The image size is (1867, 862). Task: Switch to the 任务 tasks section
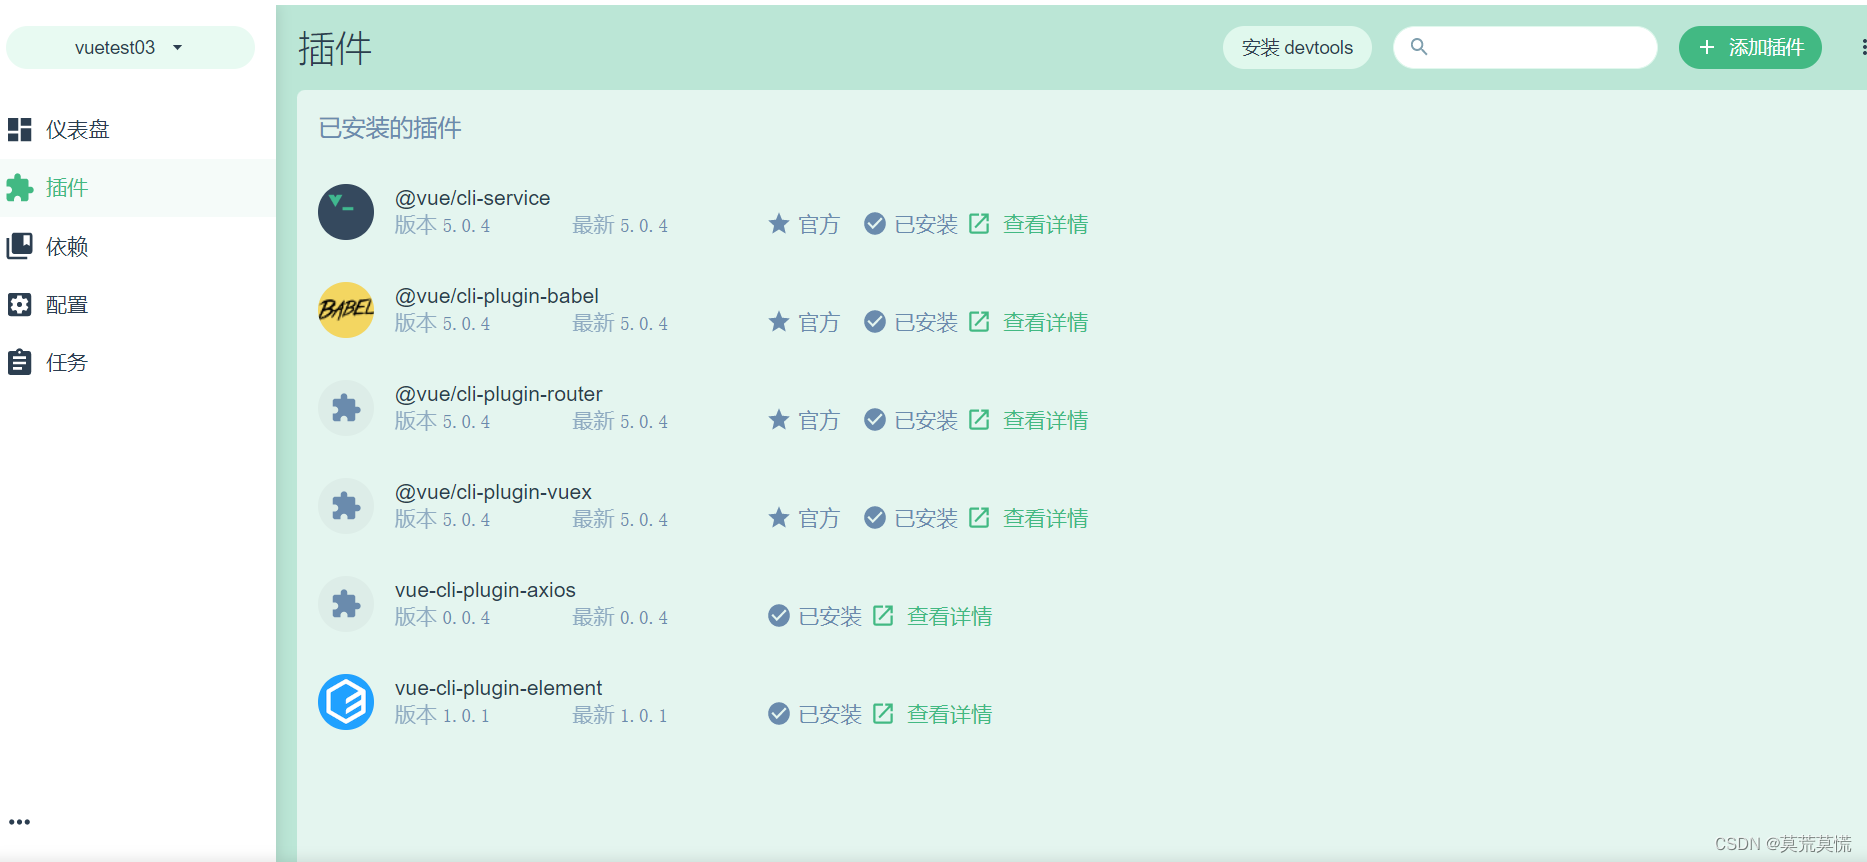coord(137,362)
